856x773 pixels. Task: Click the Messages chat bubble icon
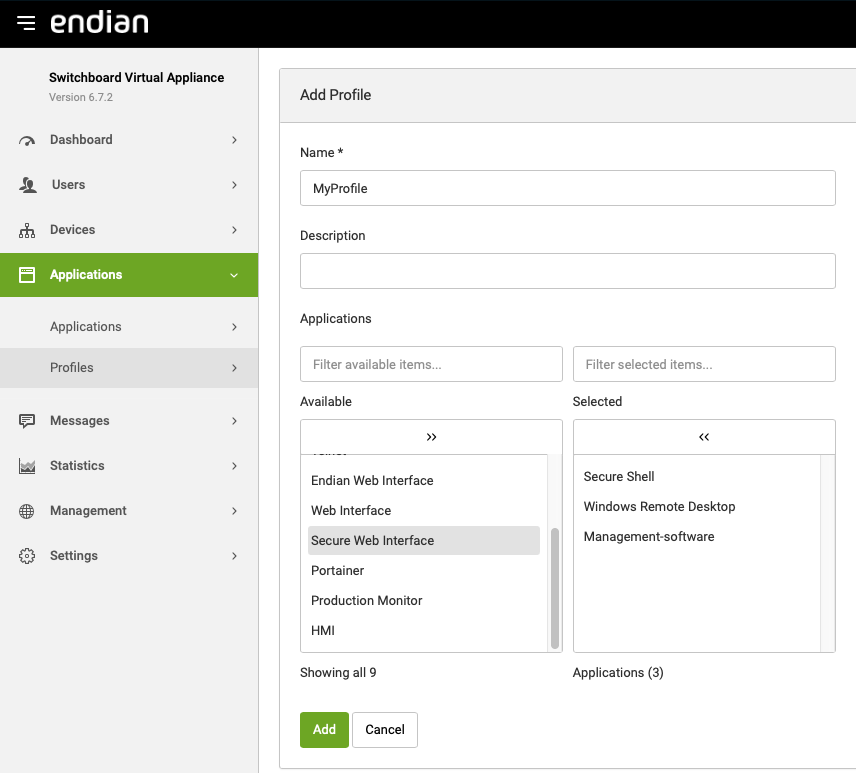(27, 421)
